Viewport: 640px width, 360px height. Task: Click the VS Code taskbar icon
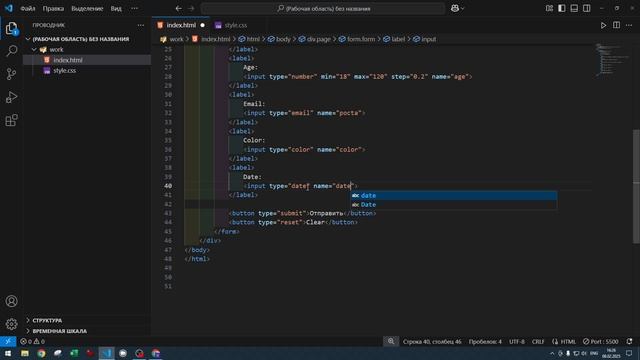107,353
